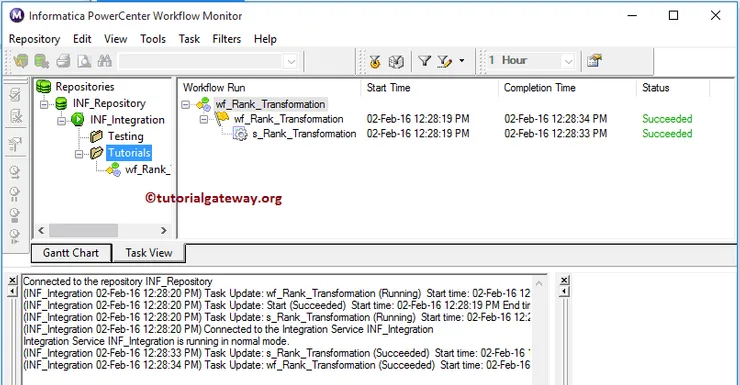This screenshot has width=740, height=385.
Task: Click the Testing folder icon
Action: click(x=96, y=136)
